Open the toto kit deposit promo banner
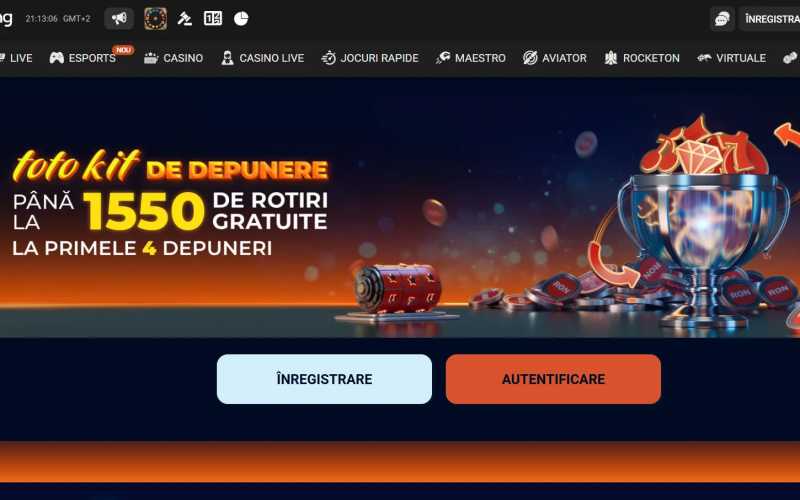The height and width of the screenshot is (500, 800). [x=400, y=208]
